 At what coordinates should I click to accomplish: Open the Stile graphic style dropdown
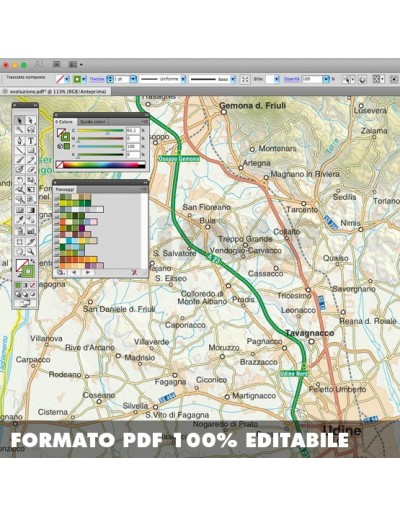[x=277, y=79]
